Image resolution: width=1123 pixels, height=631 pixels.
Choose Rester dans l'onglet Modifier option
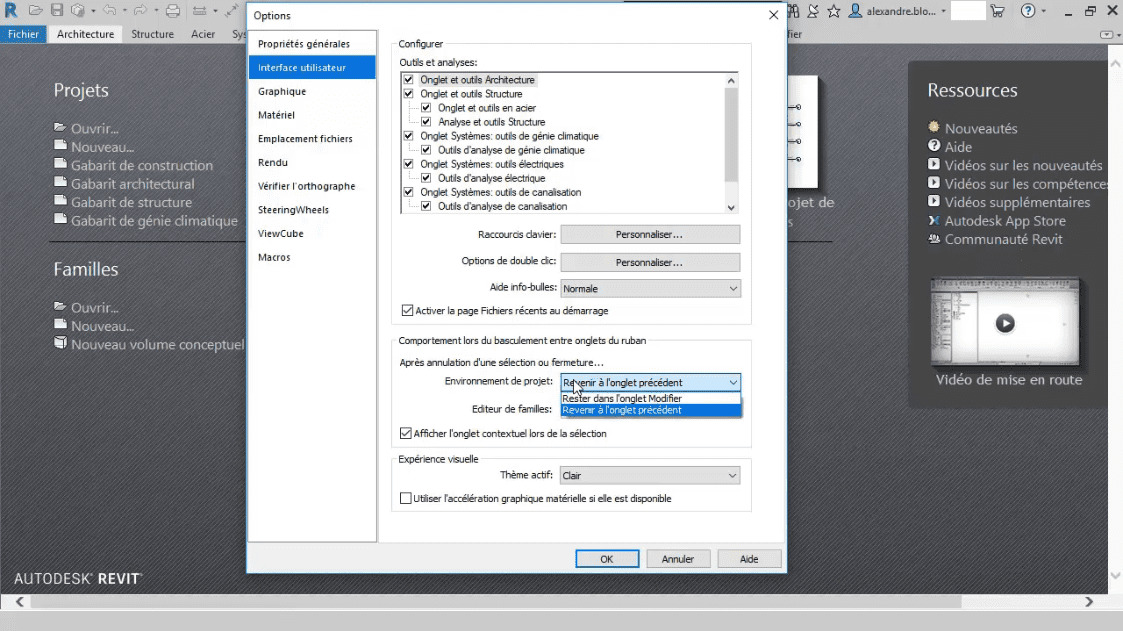click(x=622, y=398)
